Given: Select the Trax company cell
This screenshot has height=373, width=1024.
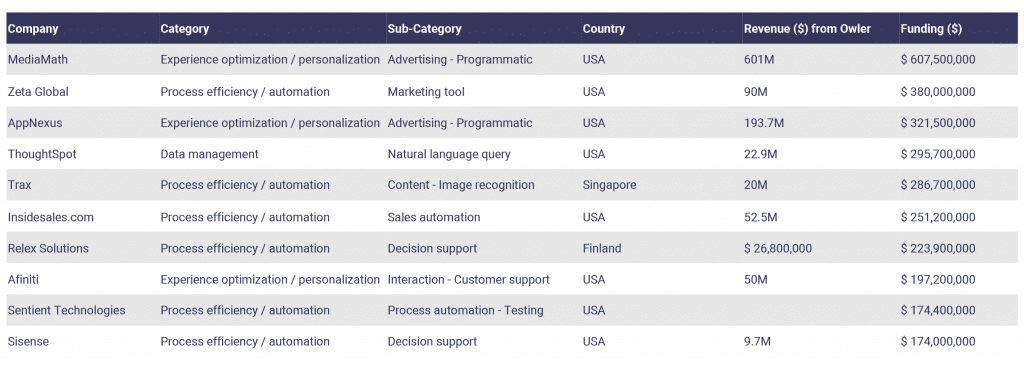Looking at the screenshot, I should [20, 185].
